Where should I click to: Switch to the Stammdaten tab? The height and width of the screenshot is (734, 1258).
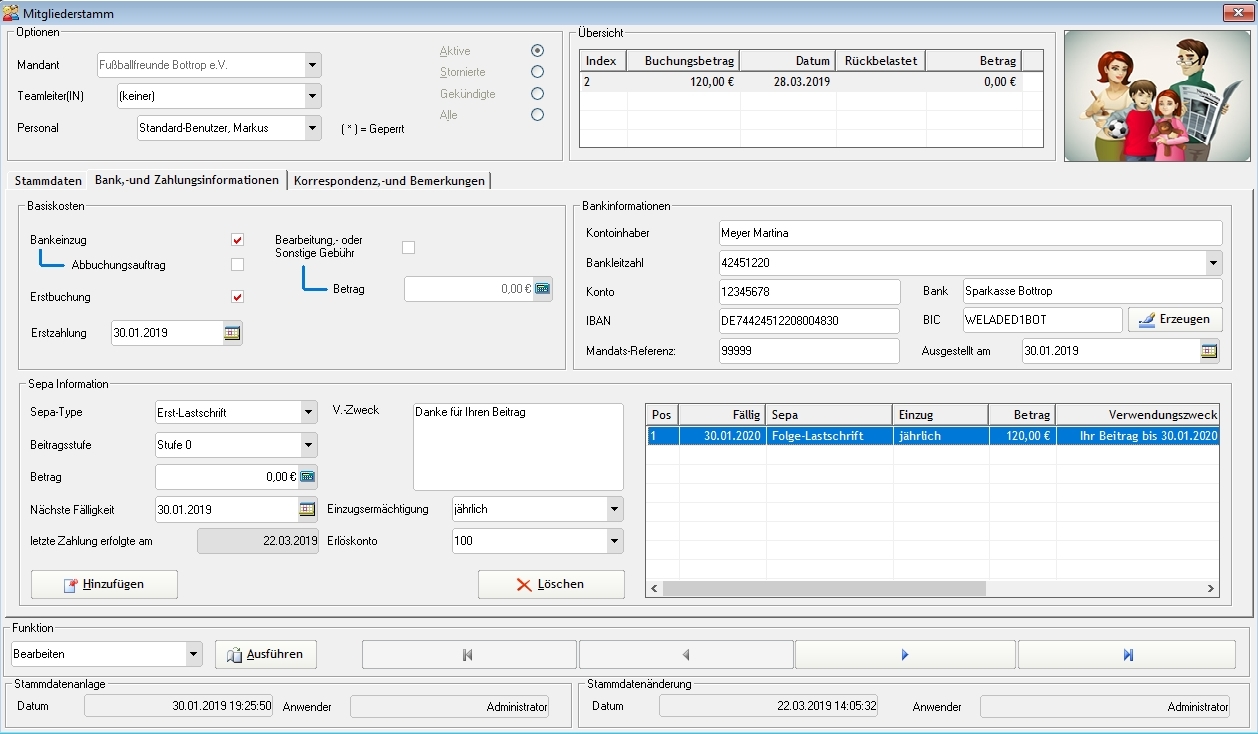point(48,181)
